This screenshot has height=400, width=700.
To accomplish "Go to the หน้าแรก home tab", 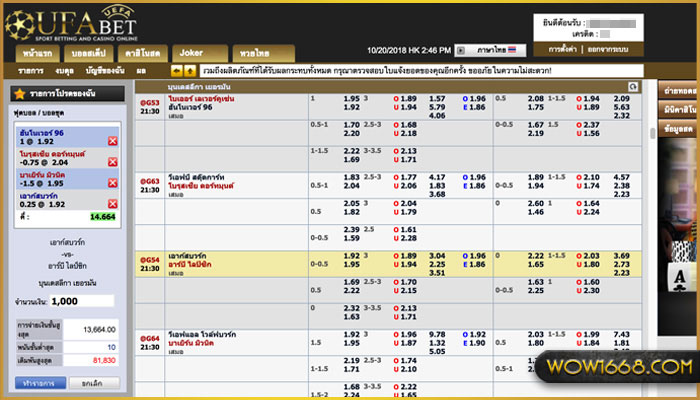I will pos(36,52).
